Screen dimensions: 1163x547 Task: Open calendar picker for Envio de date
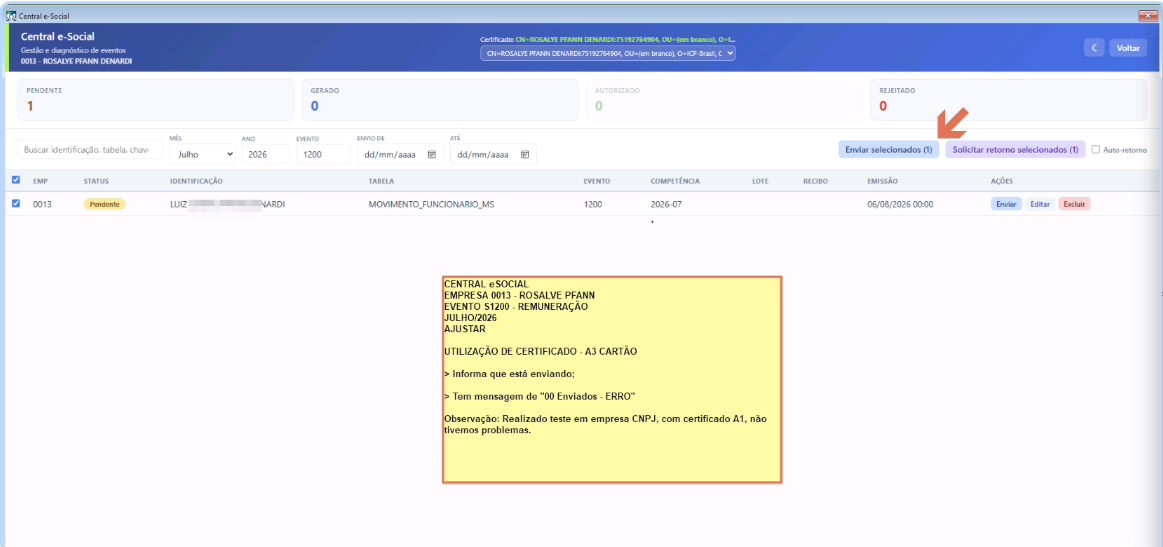coord(432,154)
